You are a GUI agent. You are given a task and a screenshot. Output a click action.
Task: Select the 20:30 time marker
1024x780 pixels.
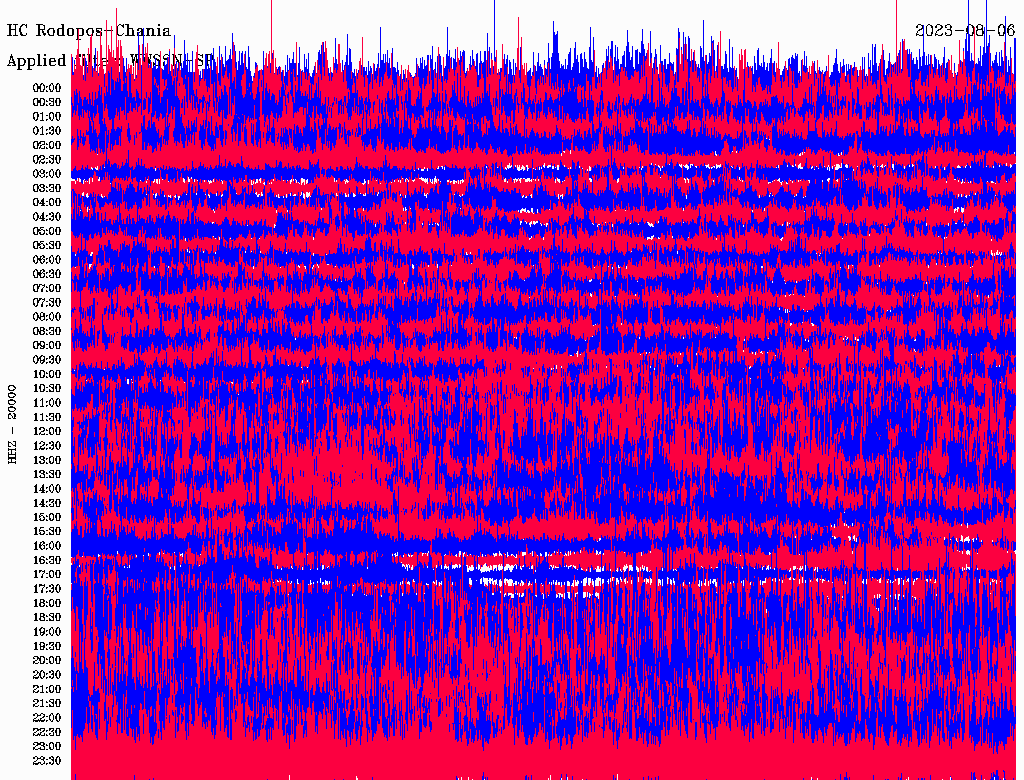[x=47, y=675]
